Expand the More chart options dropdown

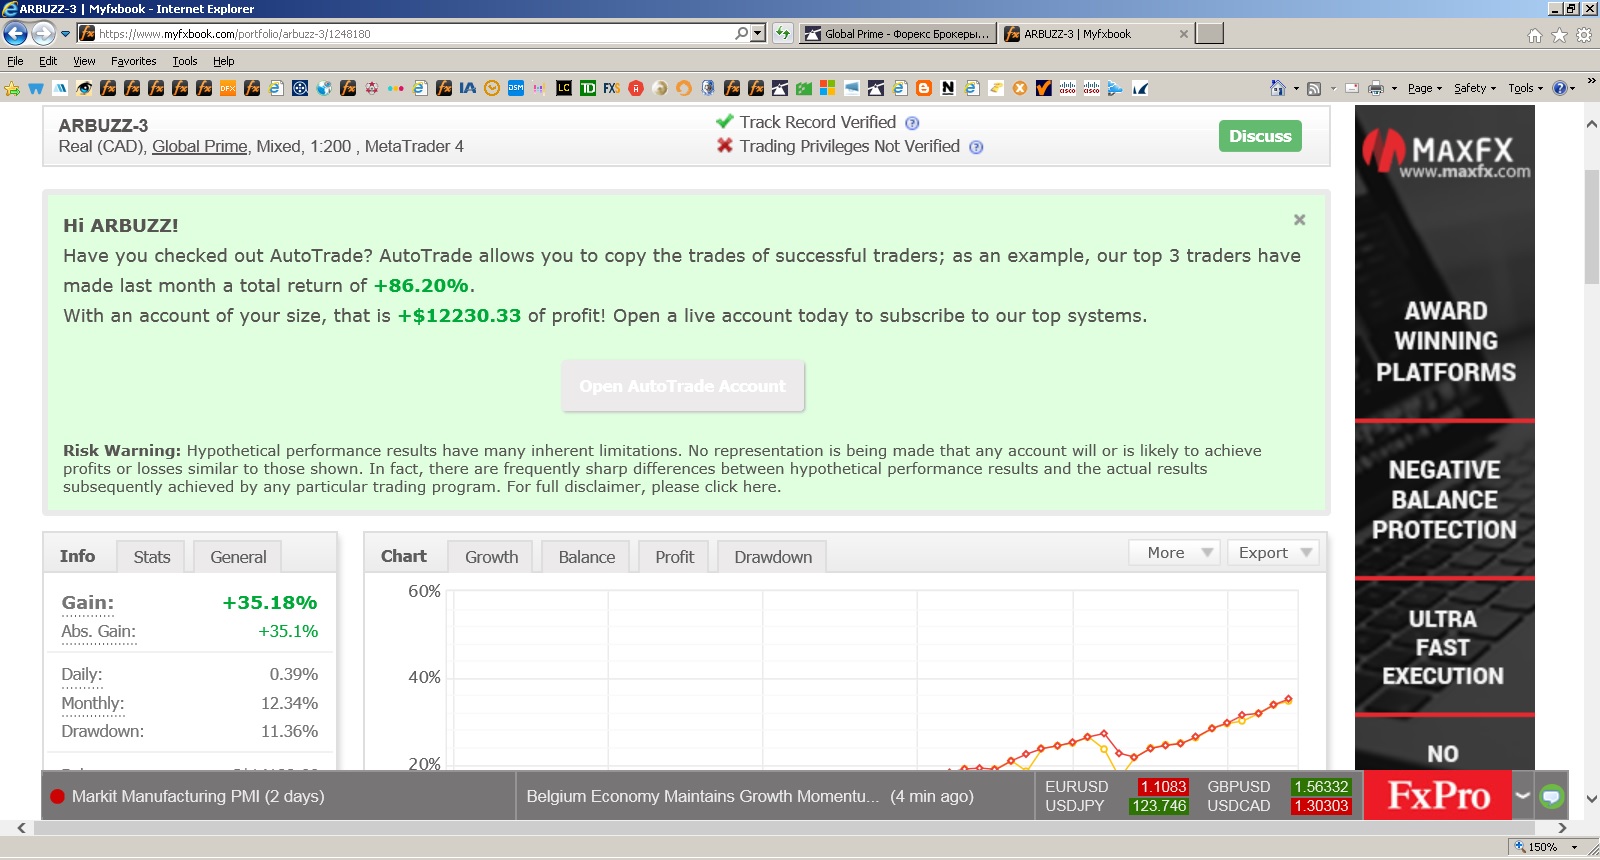click(1175, 552)
